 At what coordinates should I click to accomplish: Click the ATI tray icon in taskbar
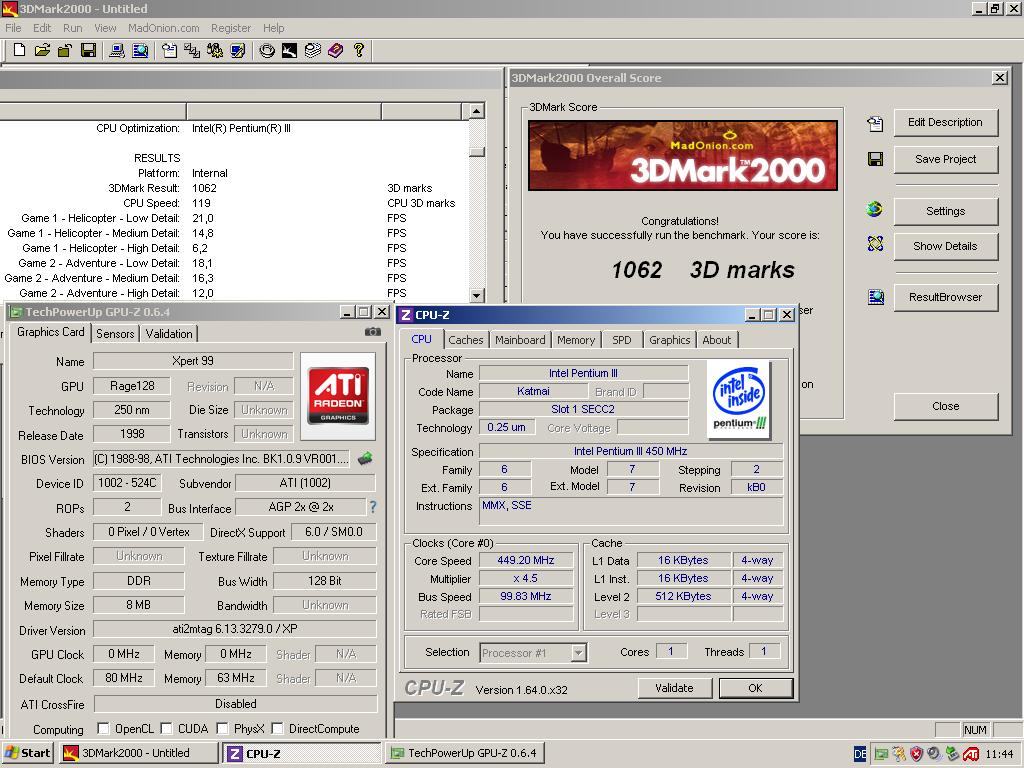click(971, 754)
